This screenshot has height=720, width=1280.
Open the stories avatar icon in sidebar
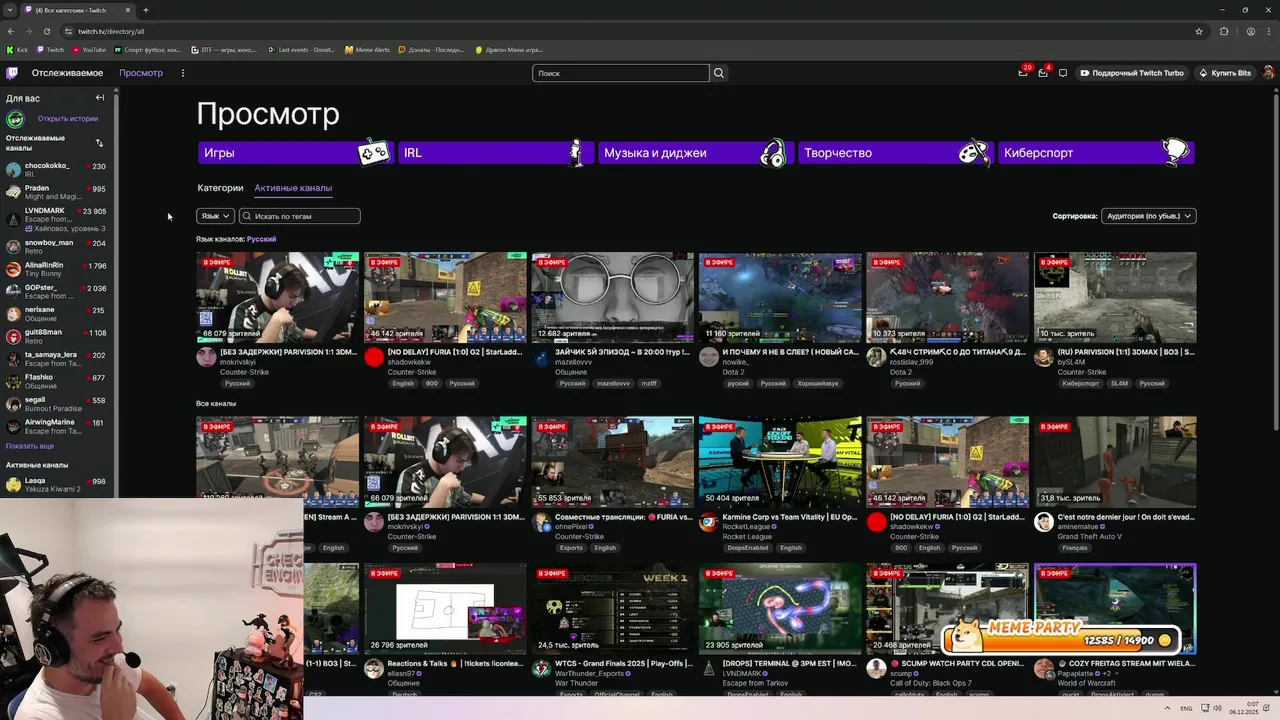15,119
